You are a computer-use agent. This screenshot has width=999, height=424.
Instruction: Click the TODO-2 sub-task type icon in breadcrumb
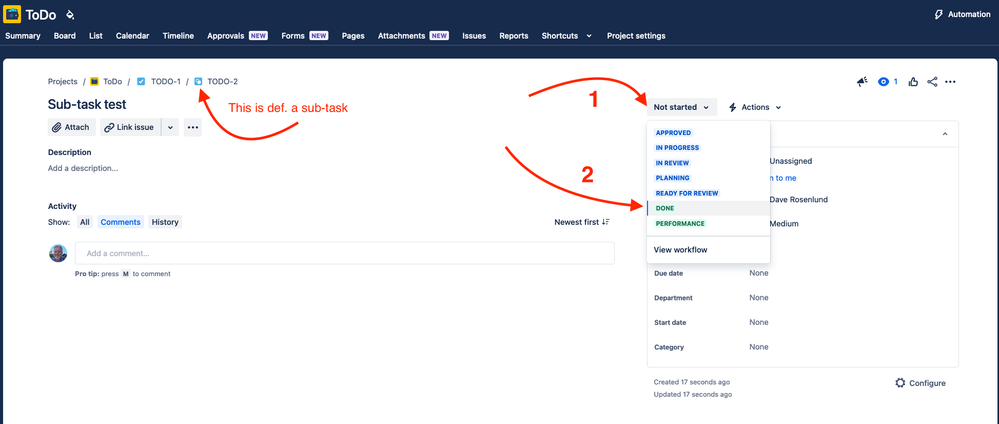198,82
